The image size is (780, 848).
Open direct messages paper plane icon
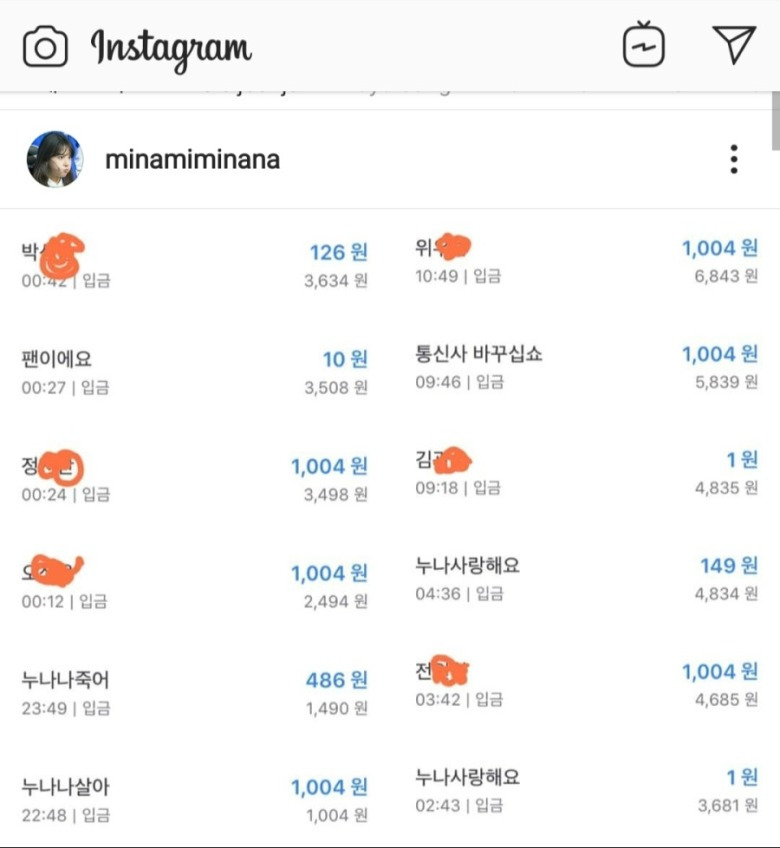click(x=734, y=44)
